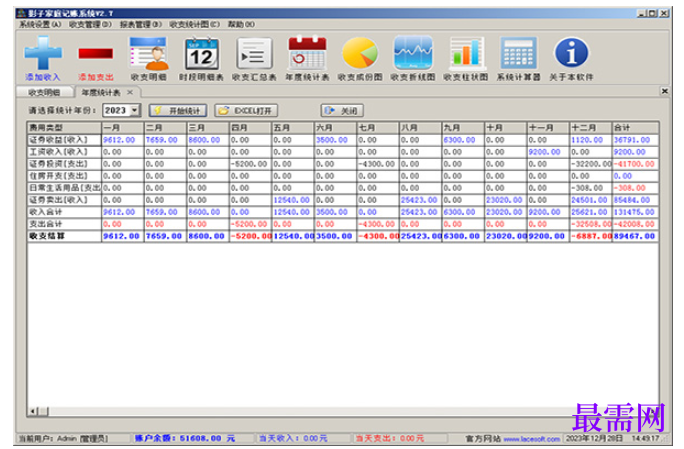Click the 十二月 column header
The image size is (684, 449).
pos(591,128)
